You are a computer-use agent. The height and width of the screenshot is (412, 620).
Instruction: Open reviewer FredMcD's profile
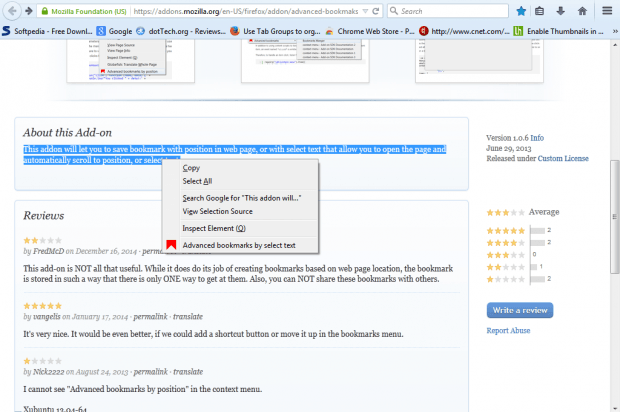[48, 251]
